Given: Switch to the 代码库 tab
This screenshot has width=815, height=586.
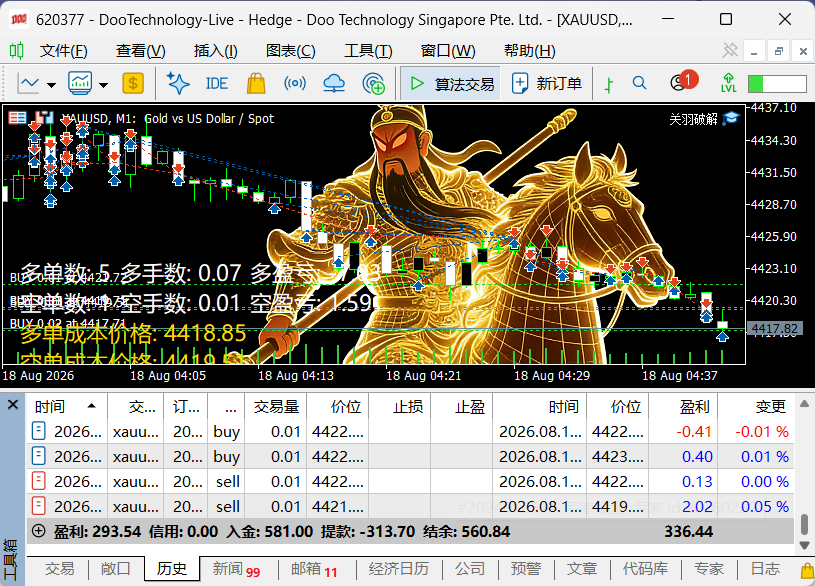Looking at the screenshot, I should (x=646, y=569).
